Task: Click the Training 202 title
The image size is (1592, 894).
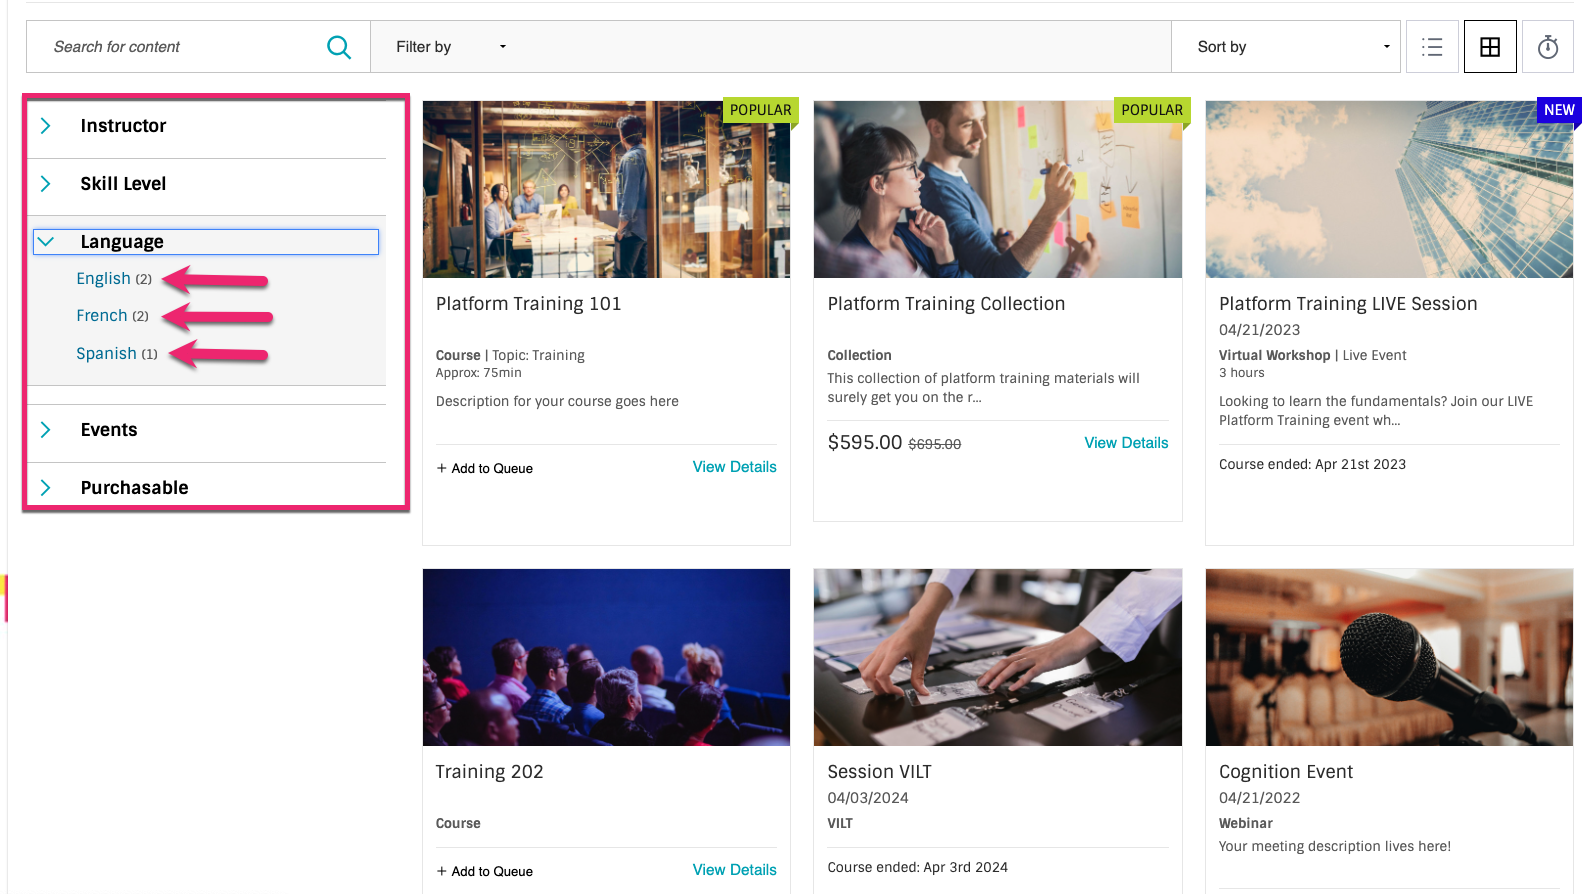Action: (x=489, y=772)
